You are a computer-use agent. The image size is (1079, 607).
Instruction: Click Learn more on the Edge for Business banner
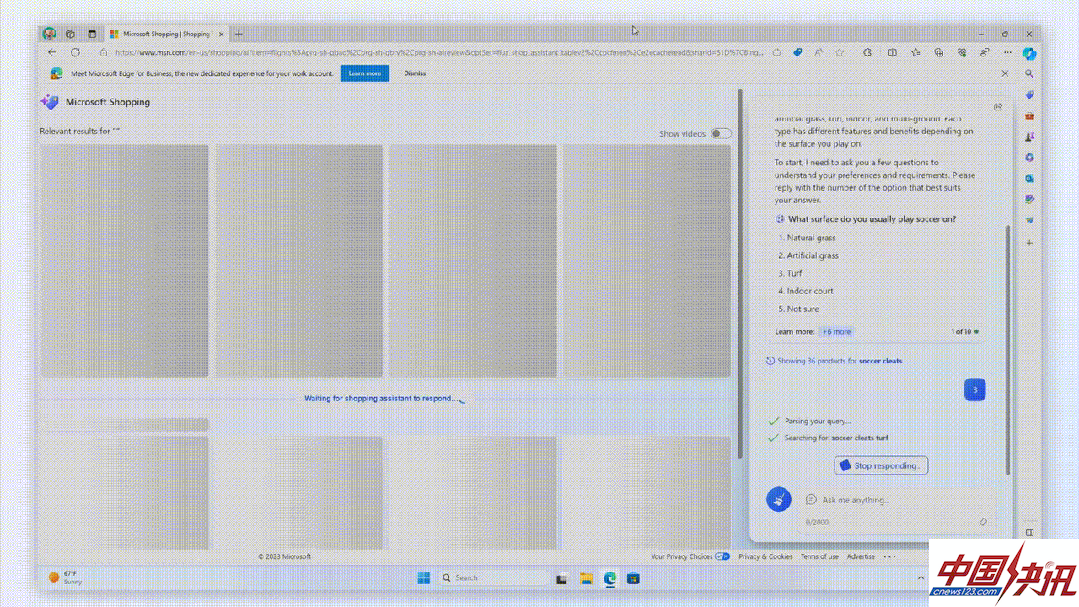click(x=365, y=73)
